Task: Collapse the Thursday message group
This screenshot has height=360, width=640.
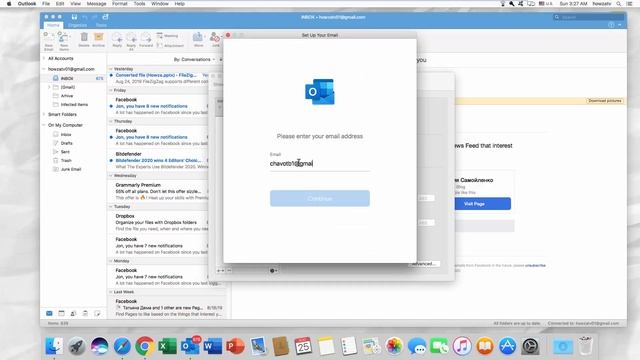Action: point(111,121)
